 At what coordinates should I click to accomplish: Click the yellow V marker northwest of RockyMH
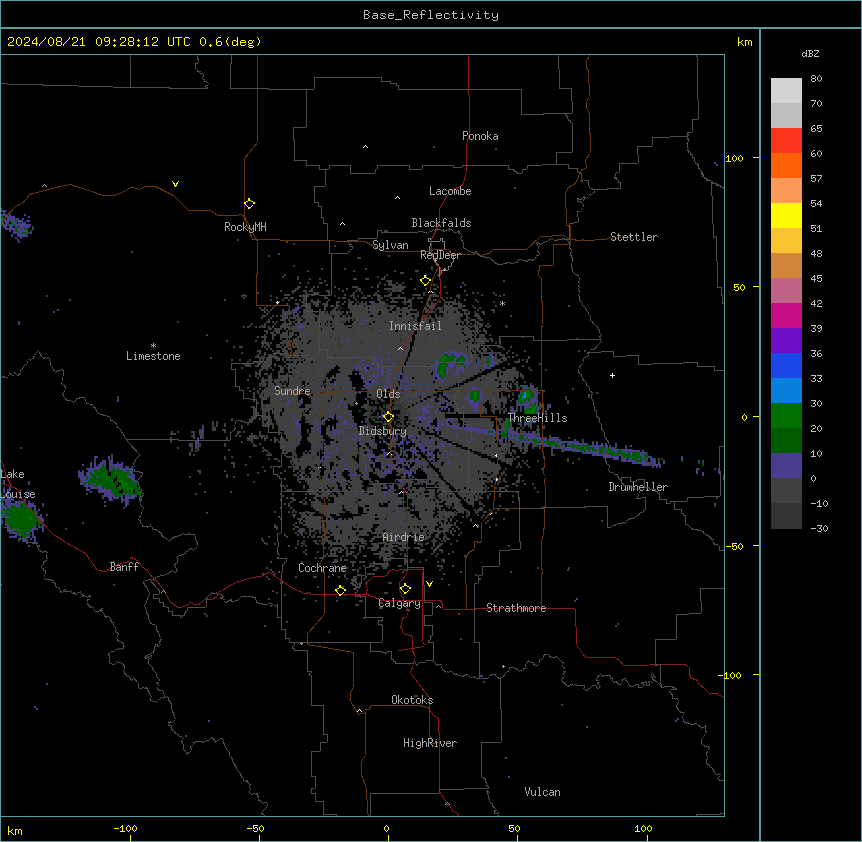tap(175, 184)
